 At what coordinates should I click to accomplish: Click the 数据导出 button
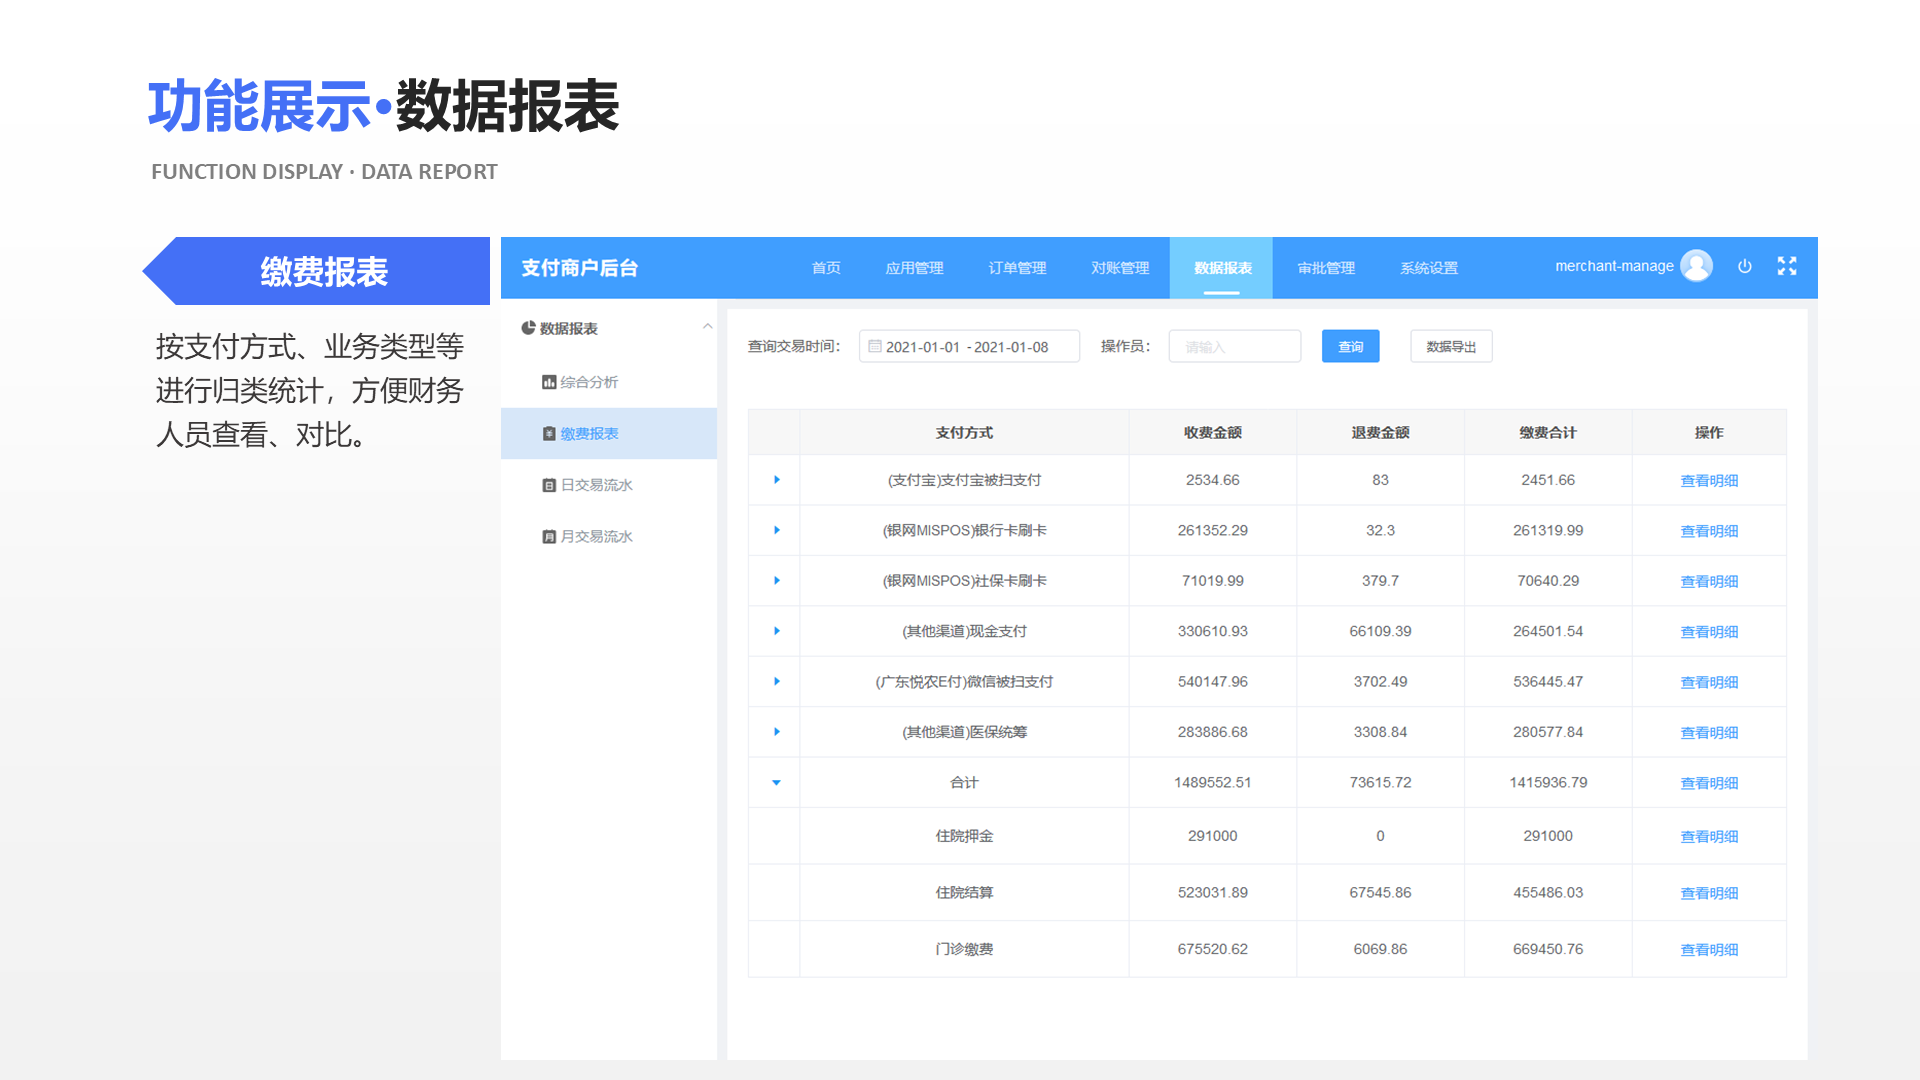(1451, 346)
